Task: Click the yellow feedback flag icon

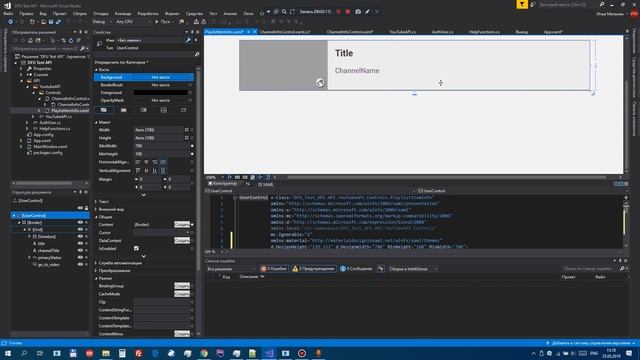Action: point(522,4)
